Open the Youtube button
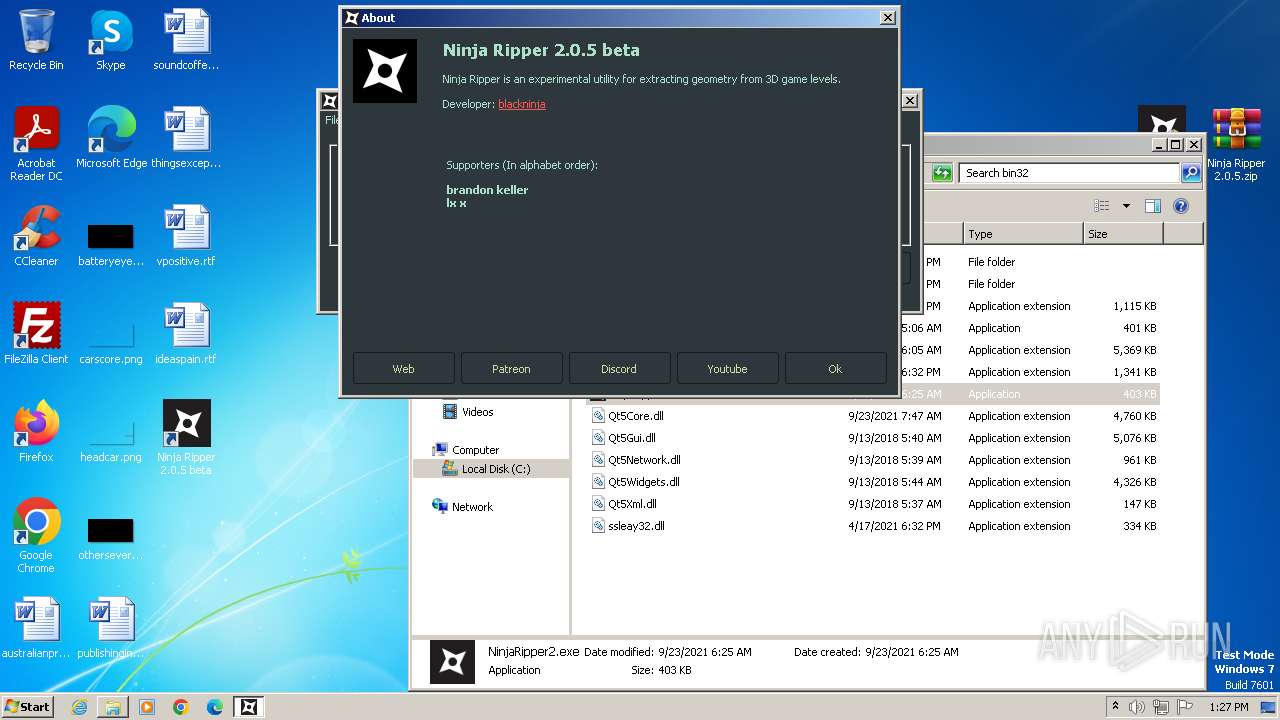 coord(727,369)
